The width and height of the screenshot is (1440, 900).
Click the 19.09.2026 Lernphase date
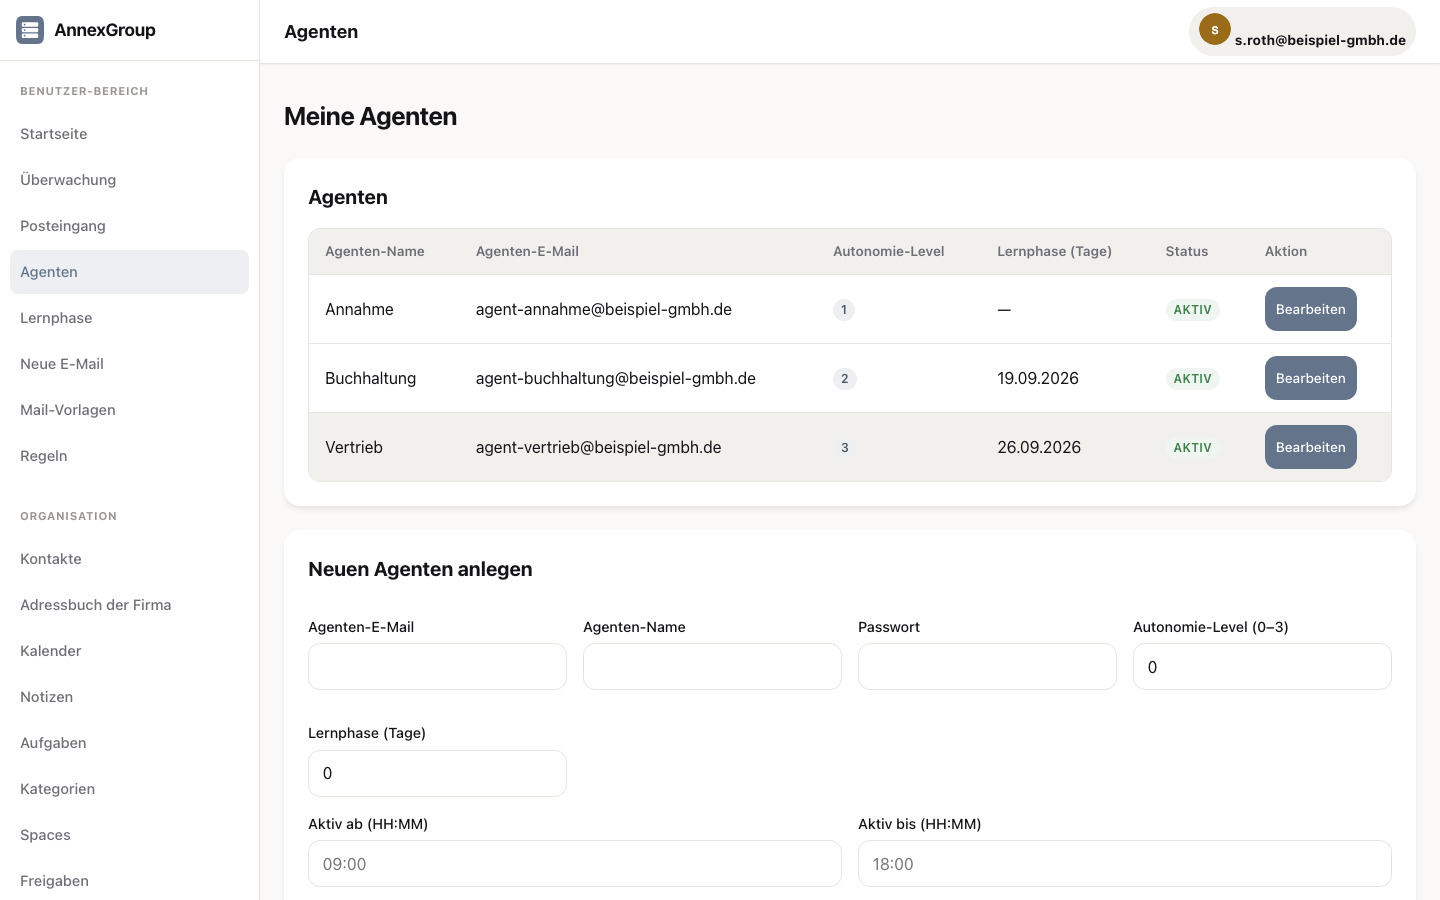tap(1038, 378)
